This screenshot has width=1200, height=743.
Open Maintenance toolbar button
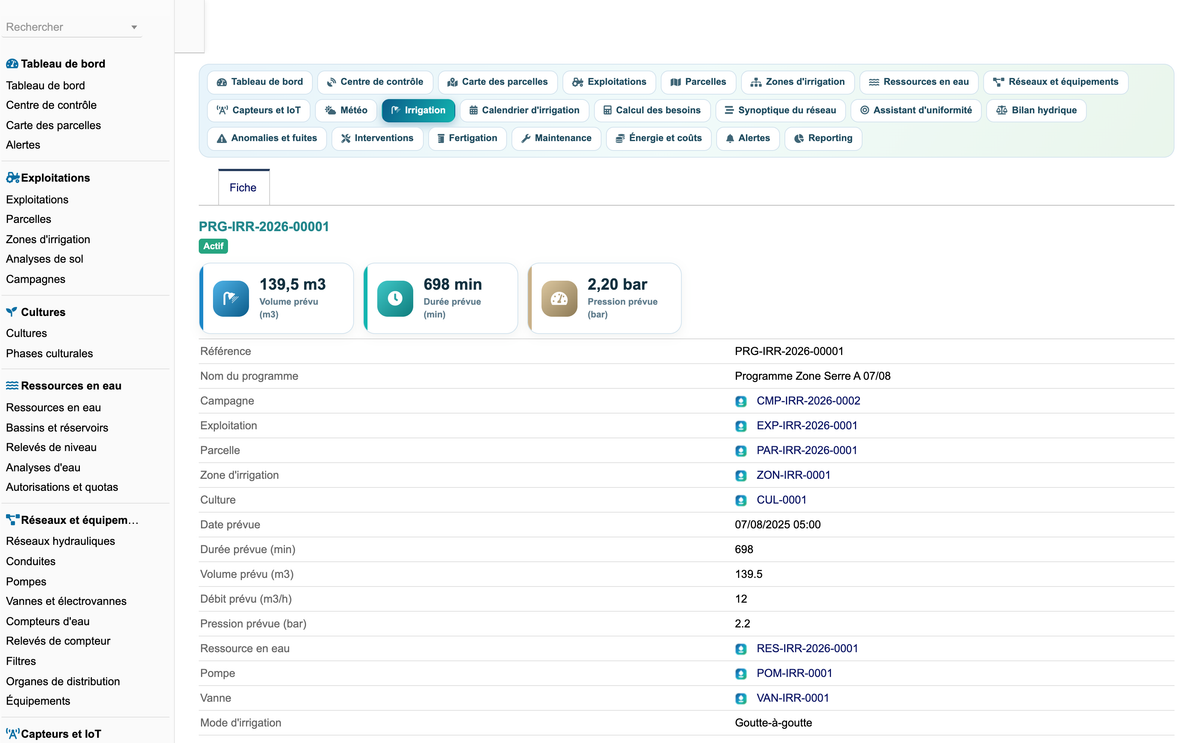coord(556,138)
